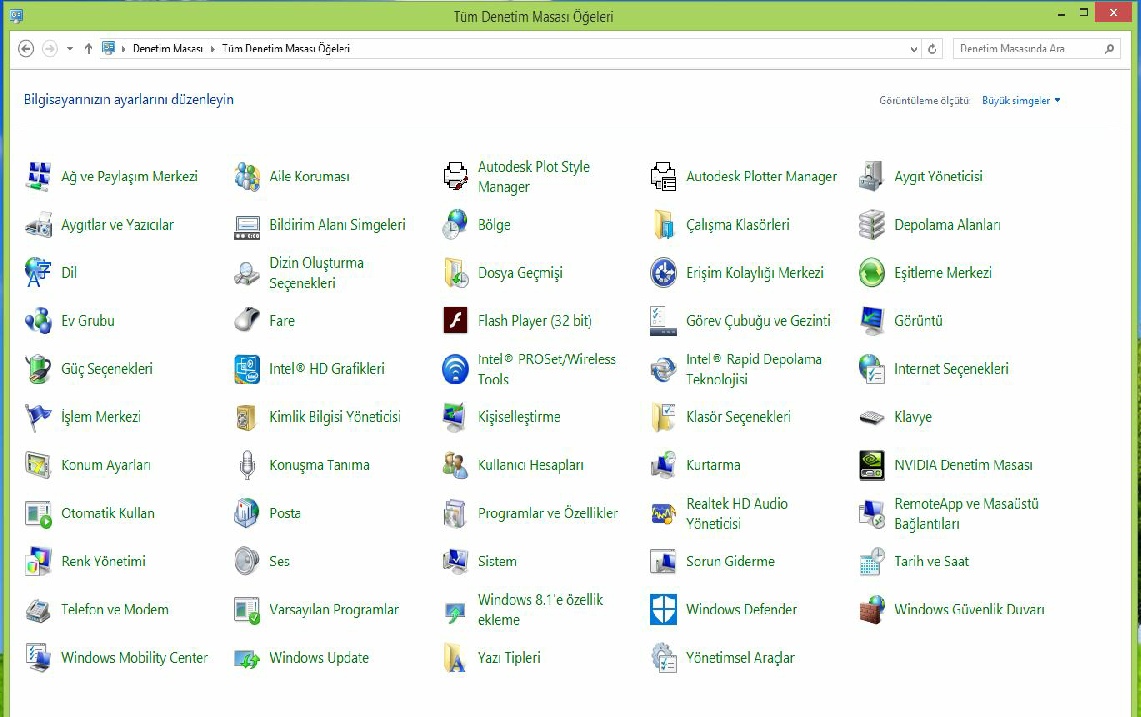
Task: Click the Forward navigation button
Action: click(49, 49)
